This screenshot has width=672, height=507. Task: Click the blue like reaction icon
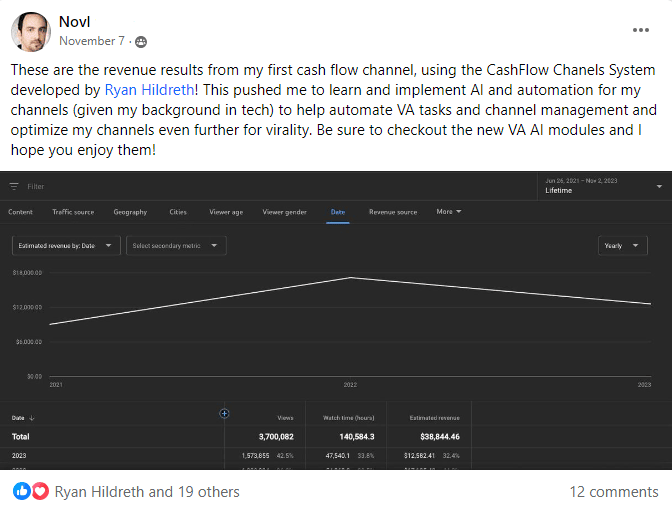pyautogui.click(x=21, y=491)
